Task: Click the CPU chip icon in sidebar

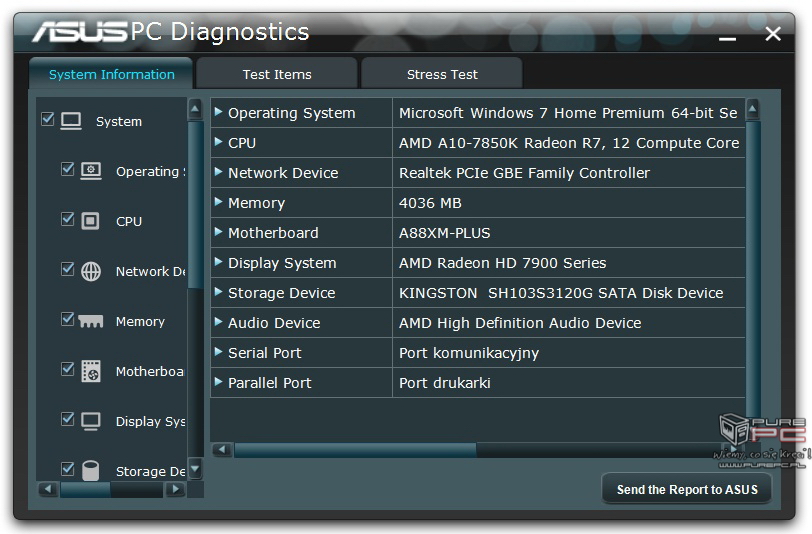Action: pos(91,221)
